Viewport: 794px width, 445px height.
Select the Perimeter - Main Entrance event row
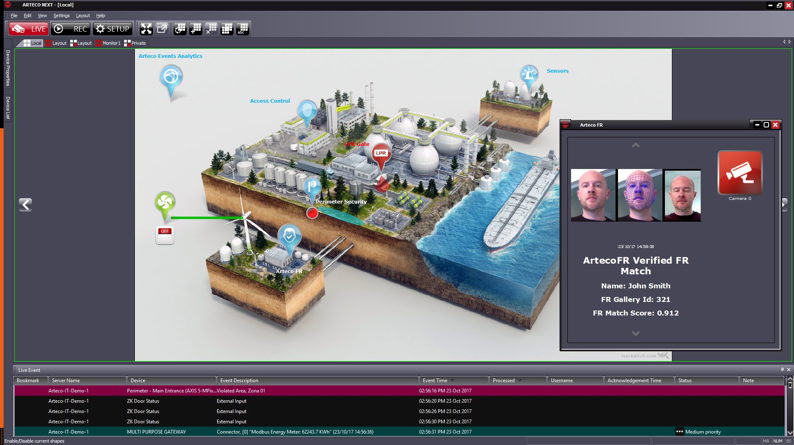[400, 390]
